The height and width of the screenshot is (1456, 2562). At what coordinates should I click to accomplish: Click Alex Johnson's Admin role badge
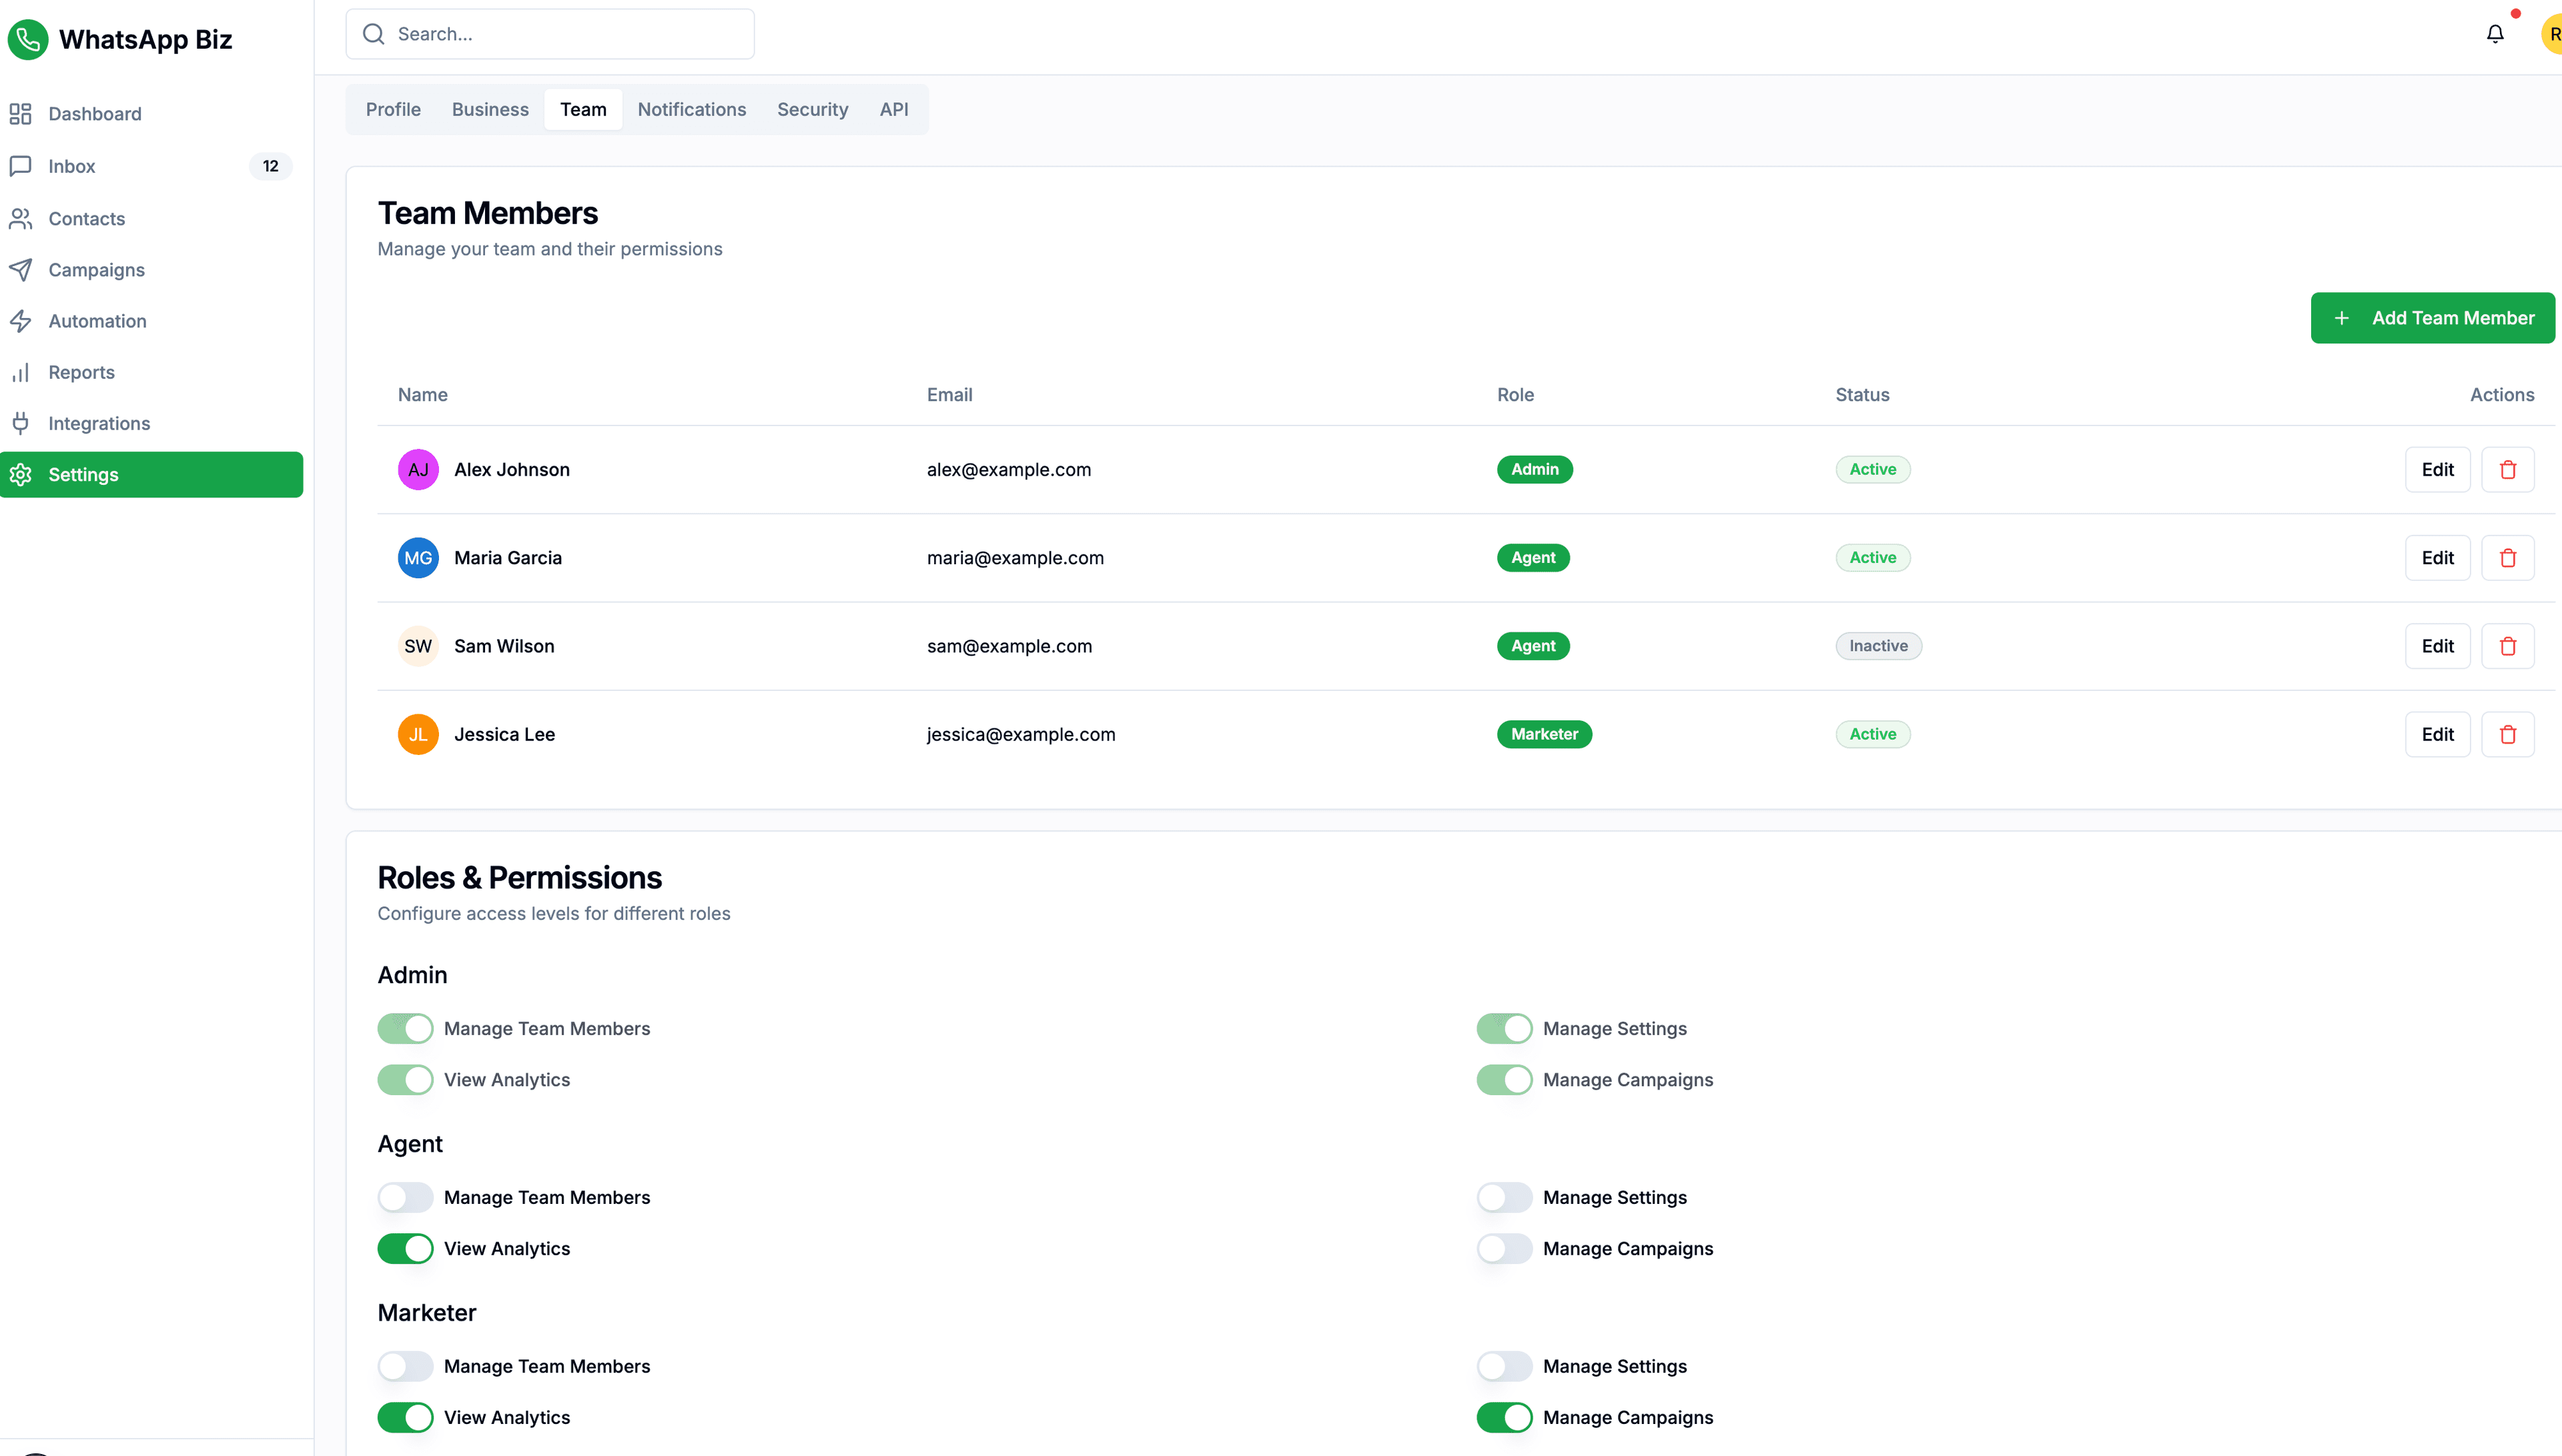click(1534, 470)
